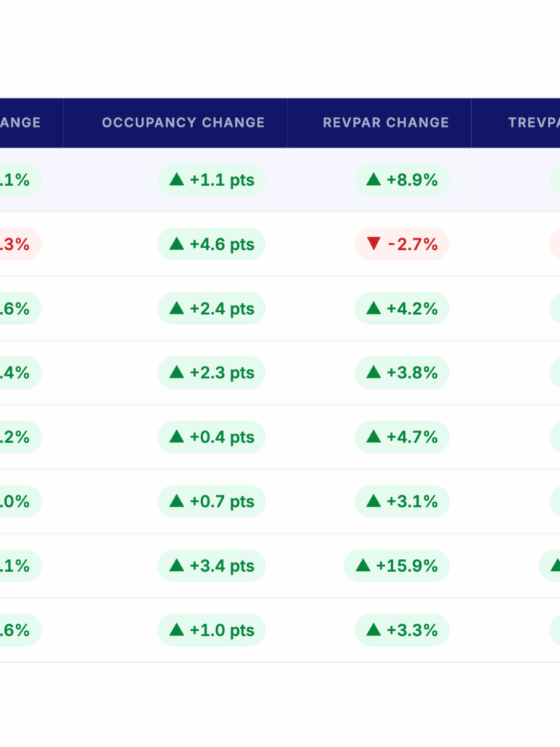Click the up arrow beside +0.7 pts
Viewport: 560px width, 747px height.
[177, 500]
